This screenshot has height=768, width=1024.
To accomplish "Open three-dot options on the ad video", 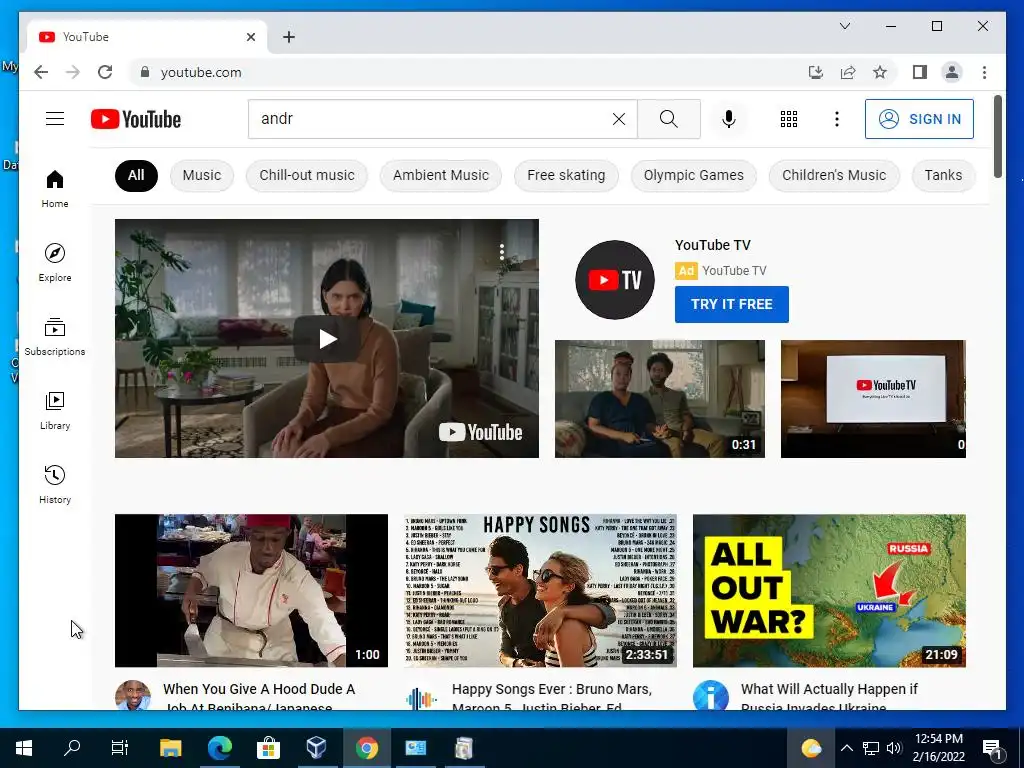I will pyautogui.click(x=502, y=252).
